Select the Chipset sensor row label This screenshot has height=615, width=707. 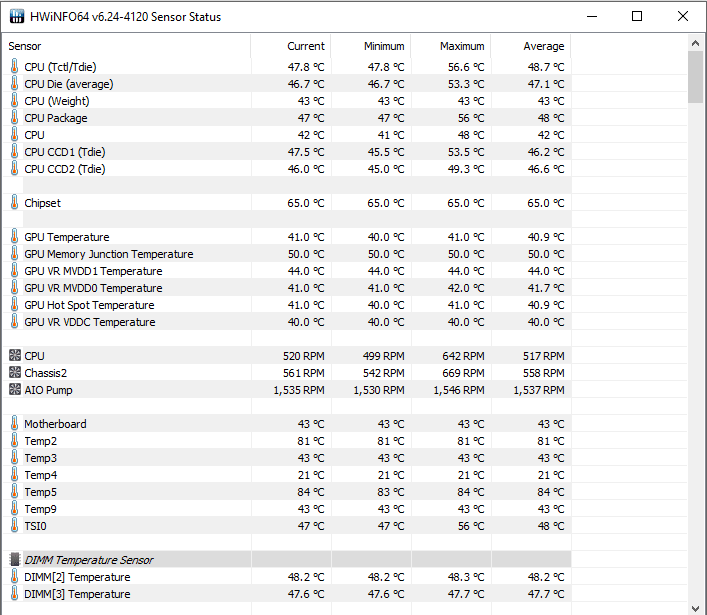(x=42, y=203)
